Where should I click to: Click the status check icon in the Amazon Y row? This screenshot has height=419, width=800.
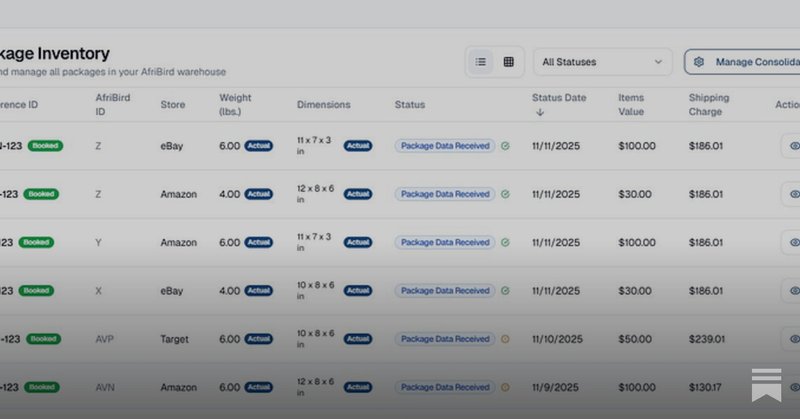(x=505, y=242)
